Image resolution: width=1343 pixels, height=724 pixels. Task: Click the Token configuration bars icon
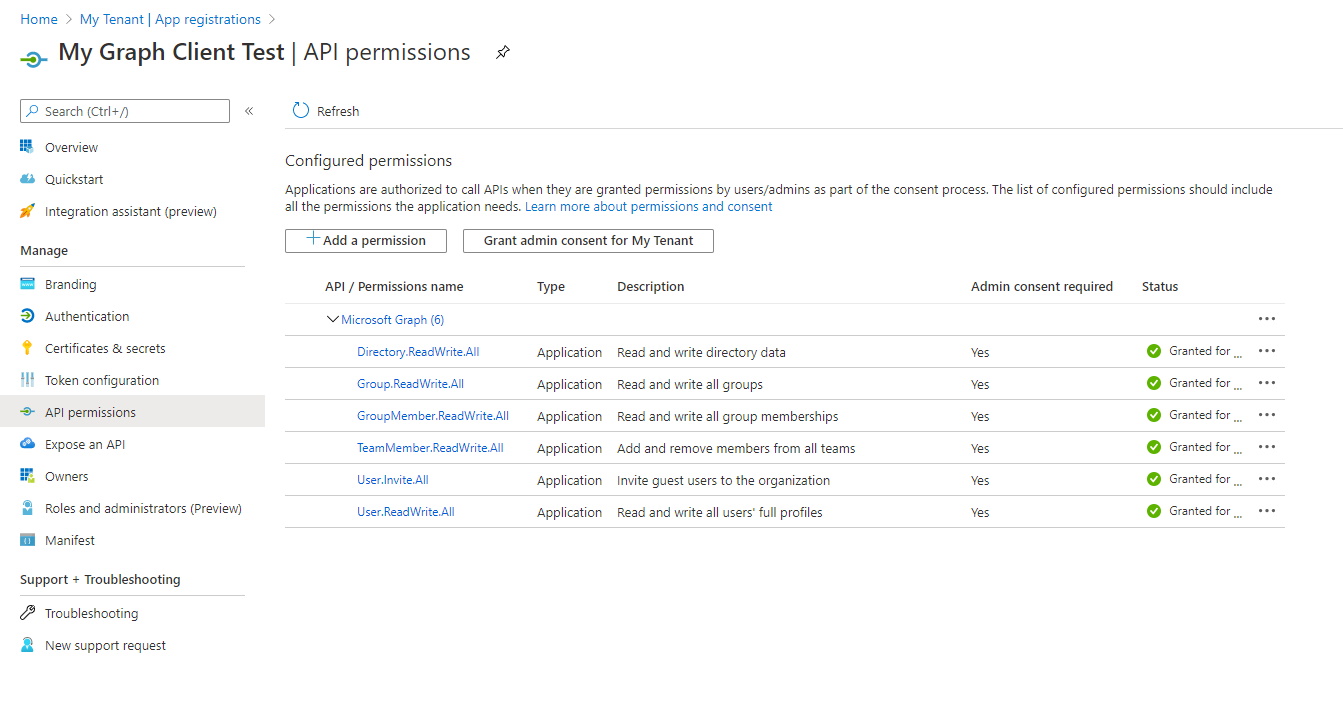point(27,380)
